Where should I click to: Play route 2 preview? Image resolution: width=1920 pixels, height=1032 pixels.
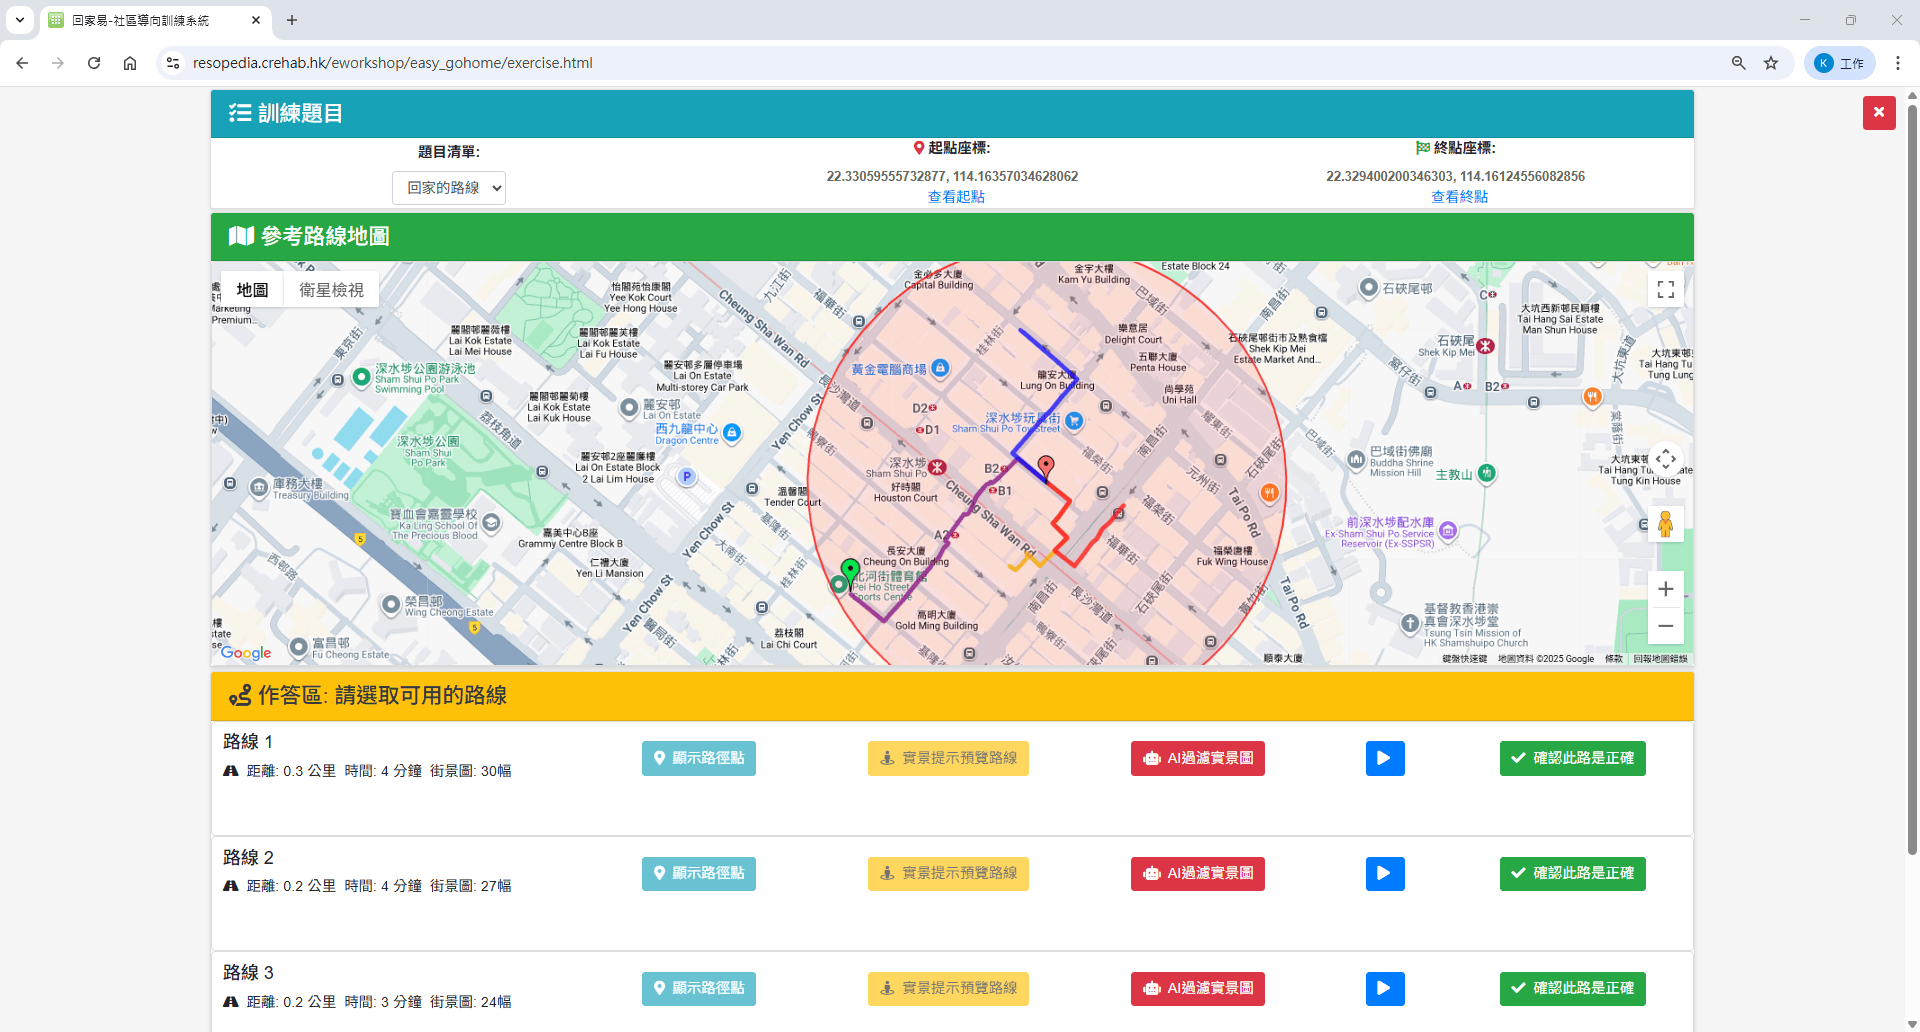click(x=1384, y=874)
